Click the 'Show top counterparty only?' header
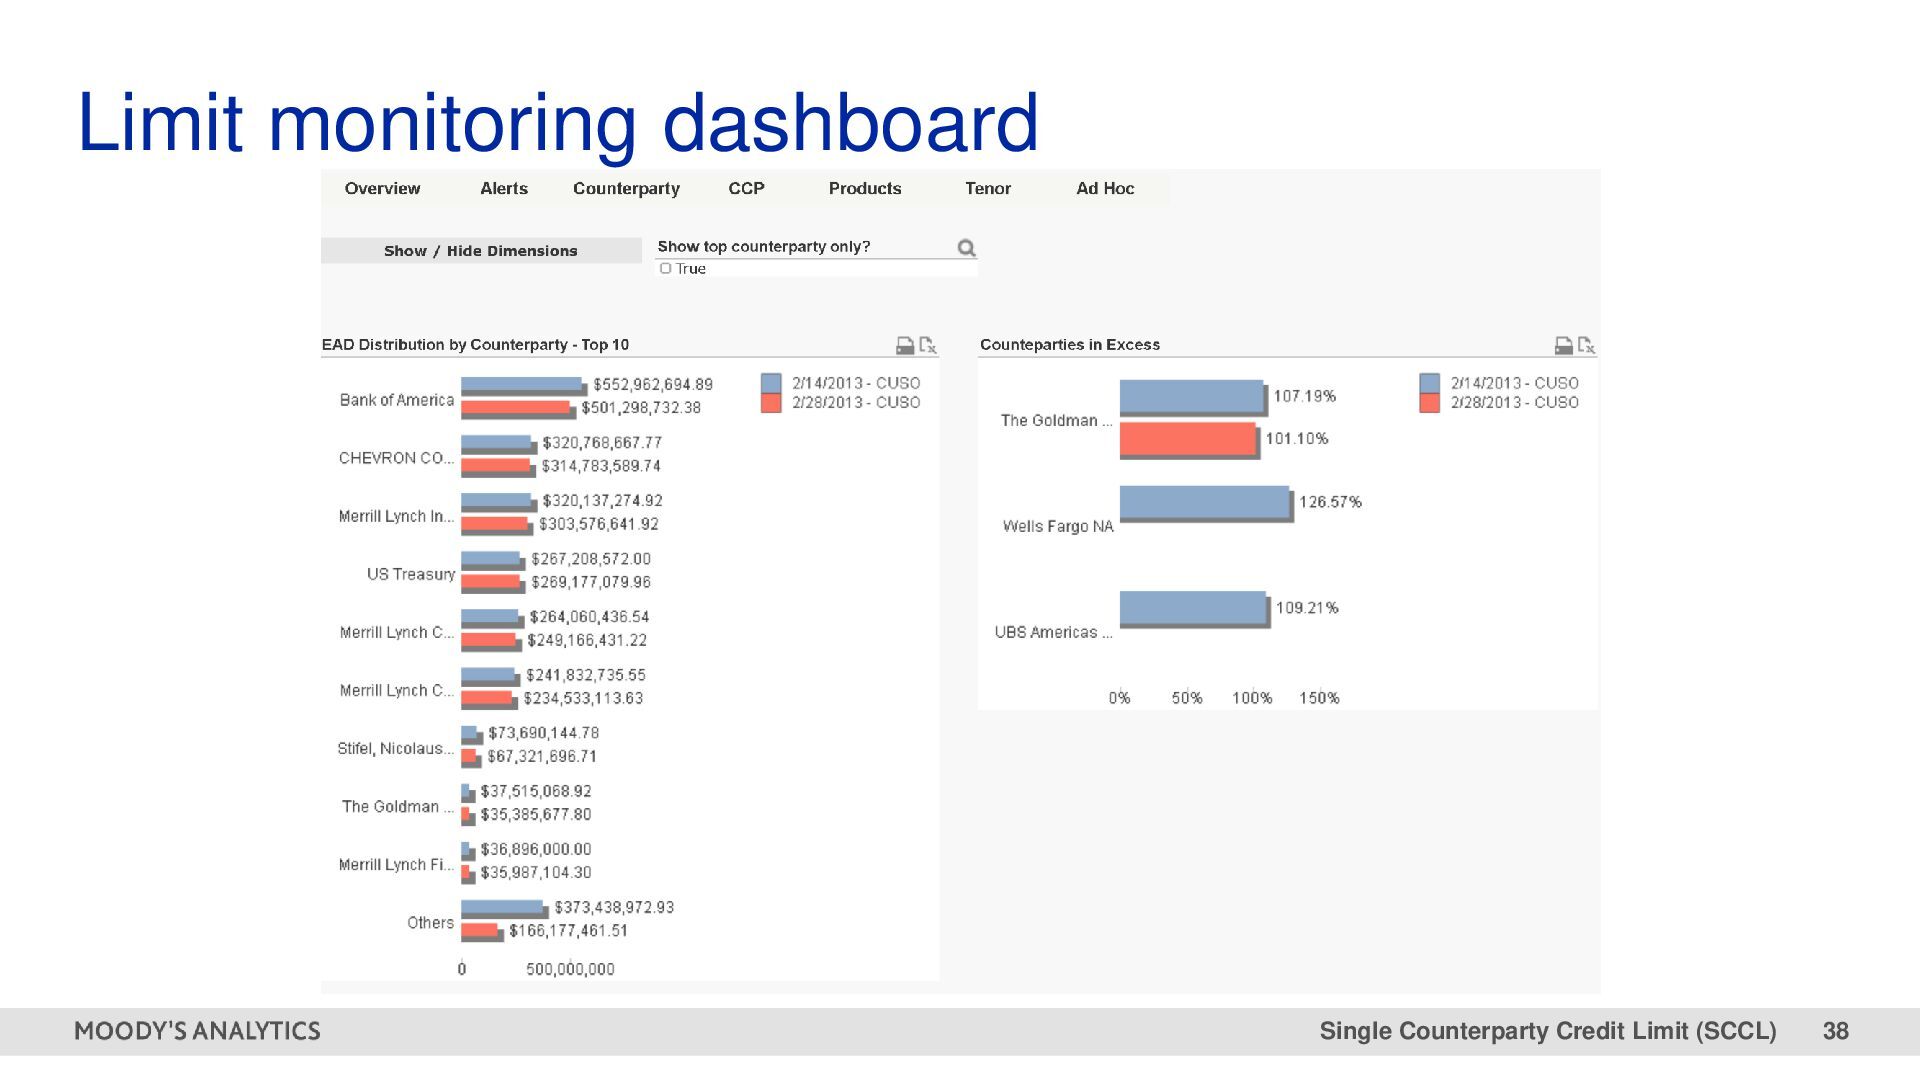The image size is (1920, 1080). click(x=764, y=246)
